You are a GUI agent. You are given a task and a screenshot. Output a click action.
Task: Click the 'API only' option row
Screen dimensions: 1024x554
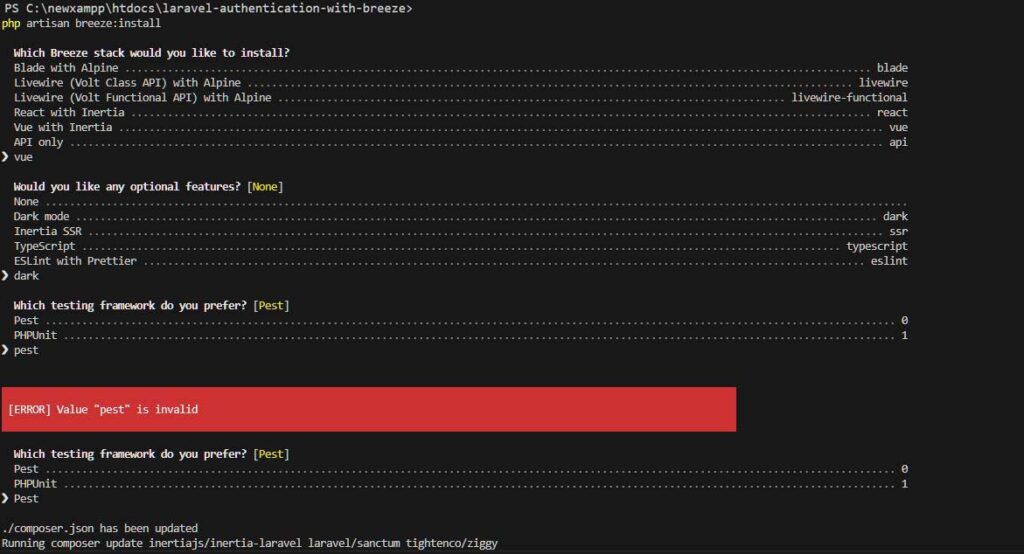click(460, 142)
